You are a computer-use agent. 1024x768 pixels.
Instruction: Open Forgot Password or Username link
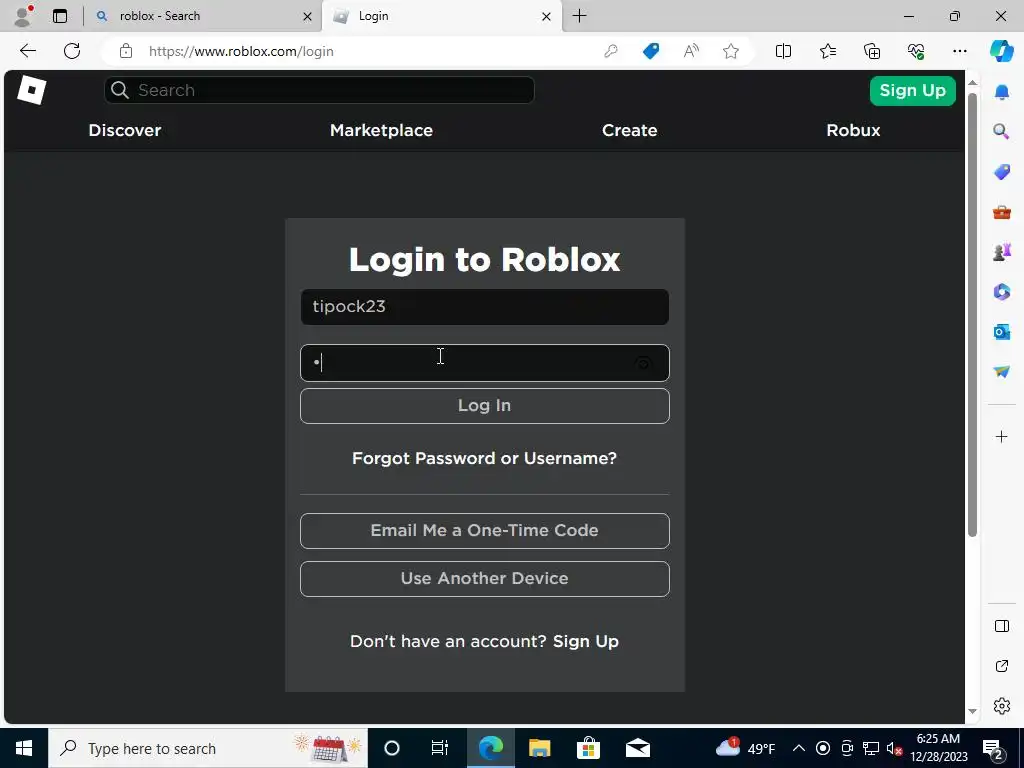[x=485, y=458]
